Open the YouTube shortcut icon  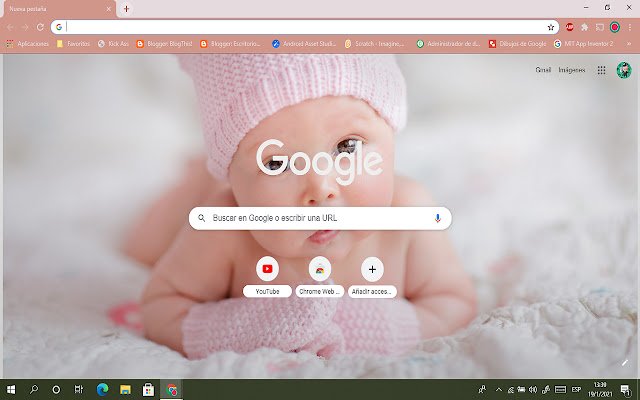[x=267, y=269]
